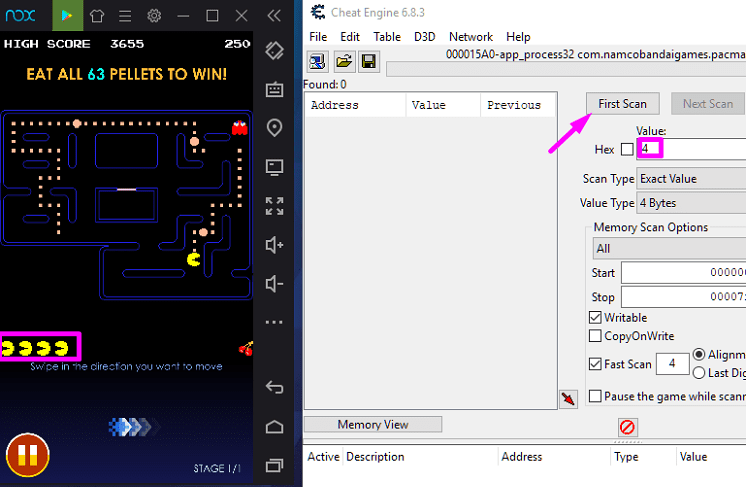The width and height of the screenshot is (746, 487).
Task: Click the Address column header in address table
Action: (x=554, y=457)
